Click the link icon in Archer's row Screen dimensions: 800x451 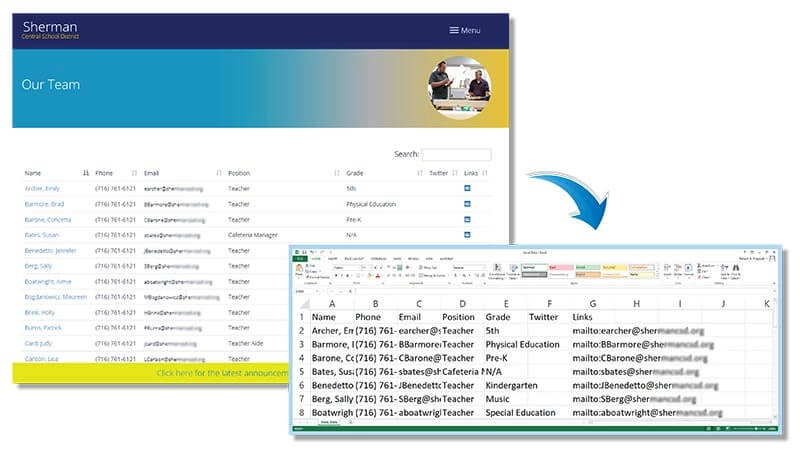pos(468,188)
